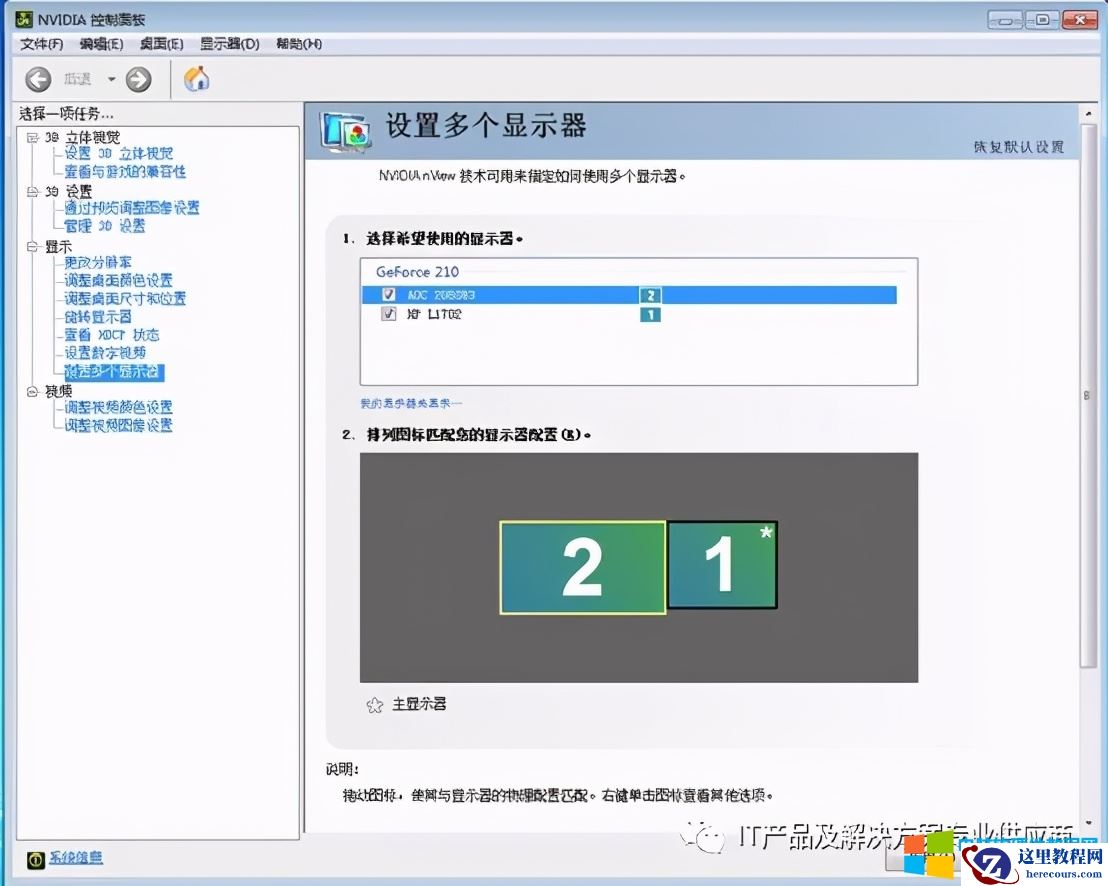This screenshot has width=1108, height=886.
Task: Open the 帮助(H) menu
Action: click(x=299, y=44)
